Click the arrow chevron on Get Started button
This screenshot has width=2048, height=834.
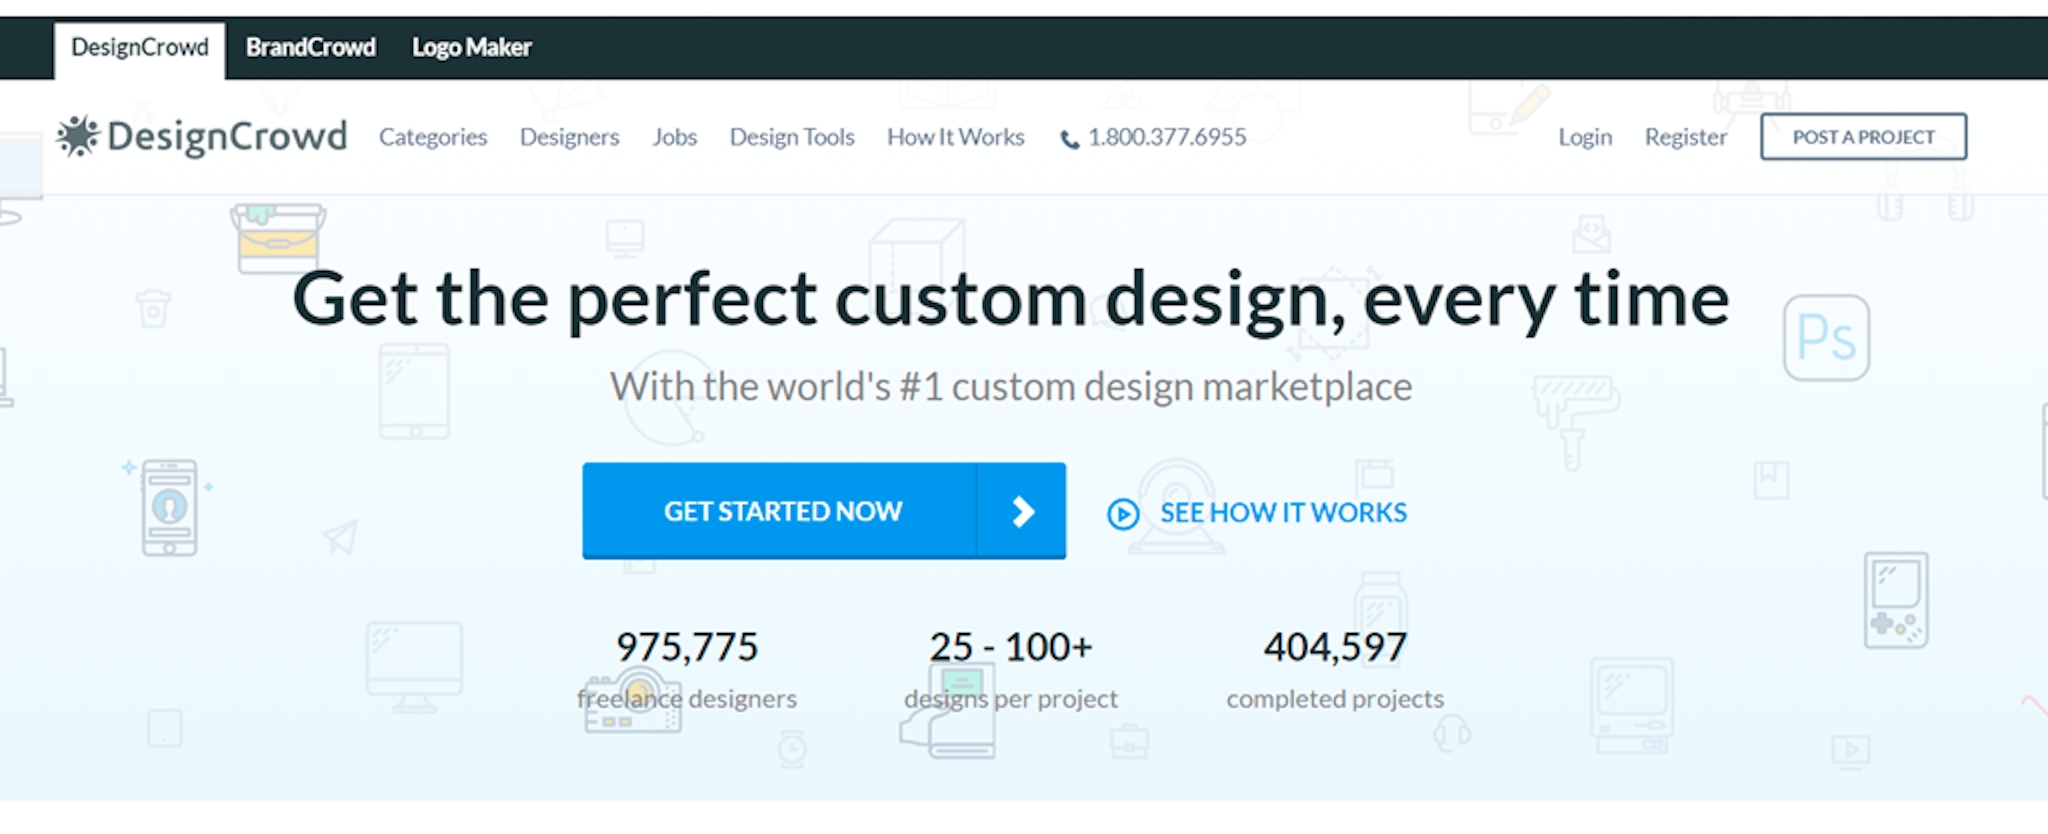click(x=1022, y=512)
